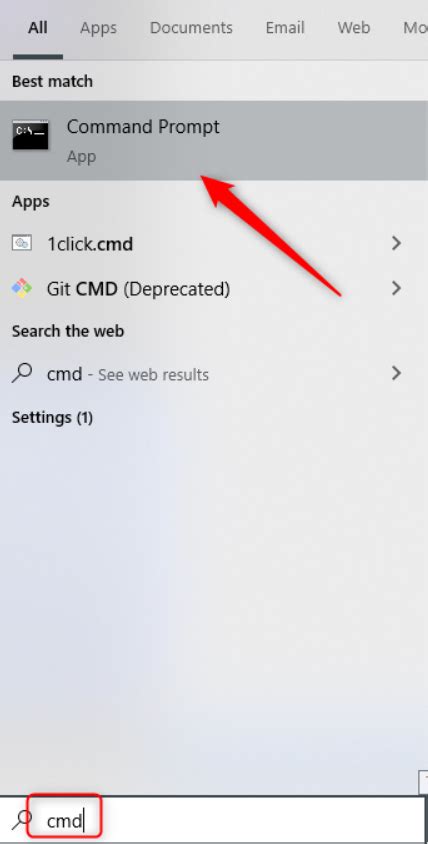Select the Web filter tab
428x844 pixels.
pos(354,28)
